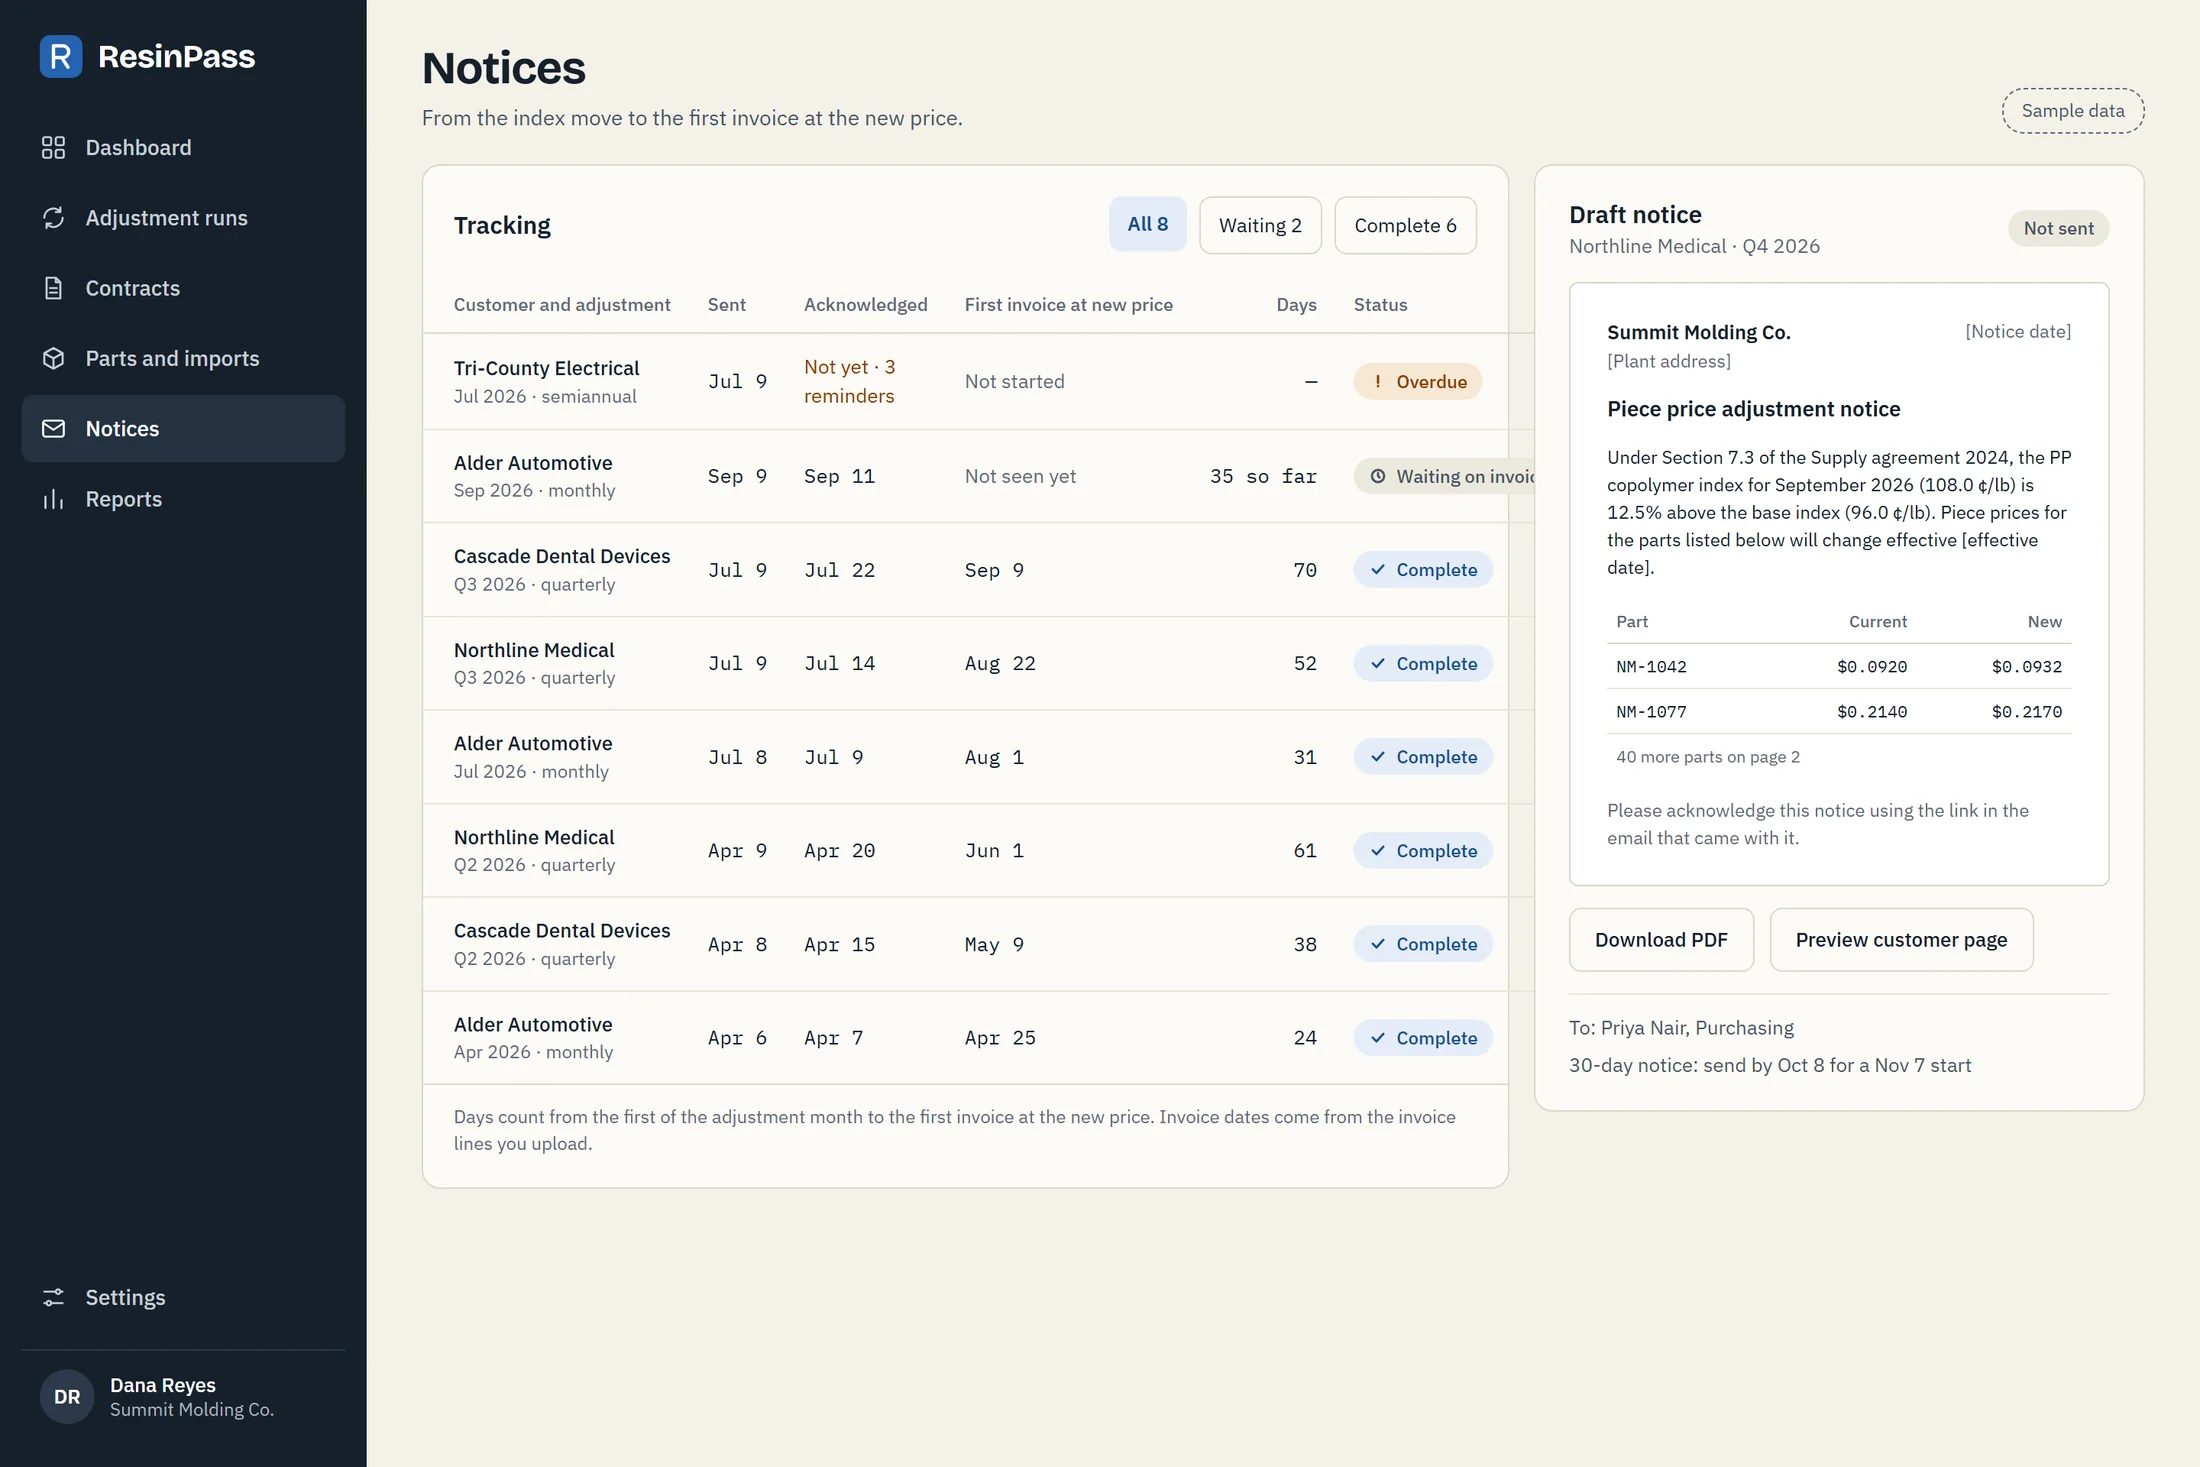Click checkmark icon in Northline Medical Q3 status
The width and height of the screenshot is (2200, 1467).
click(x=1378, y=664)
